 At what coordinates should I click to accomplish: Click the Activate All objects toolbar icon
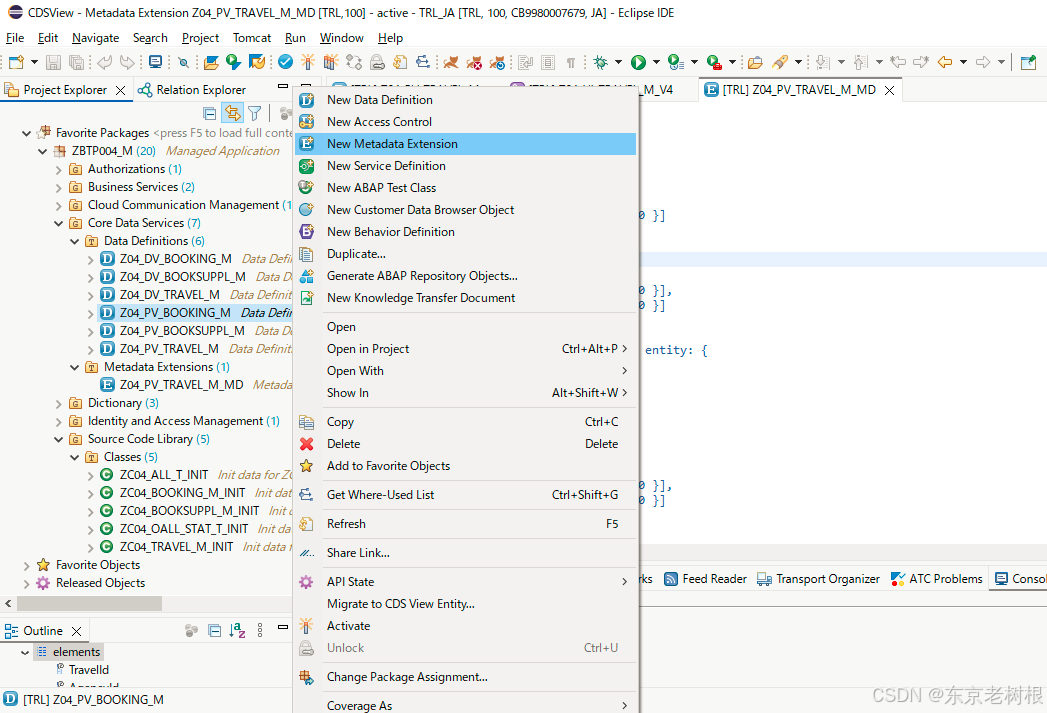click(331, 62)
